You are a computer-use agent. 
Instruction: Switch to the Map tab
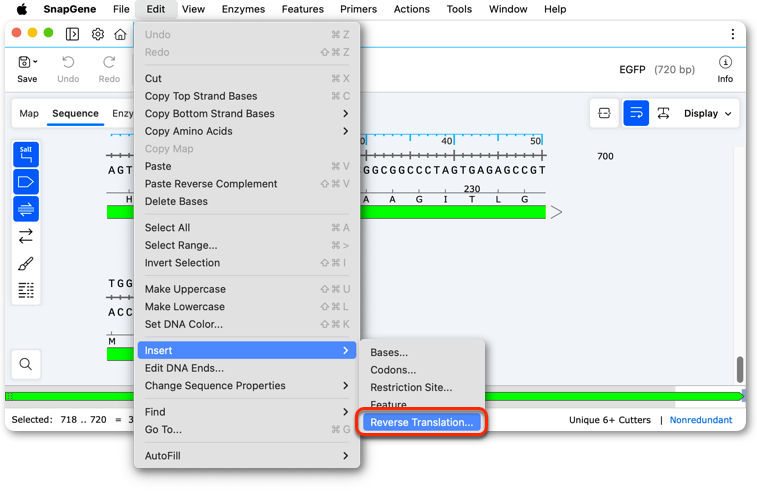coord(29,113)
